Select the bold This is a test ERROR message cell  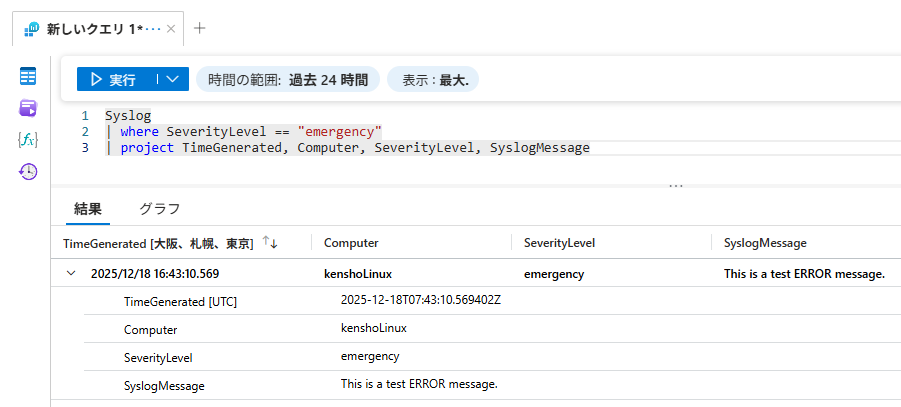click(804, 274)
